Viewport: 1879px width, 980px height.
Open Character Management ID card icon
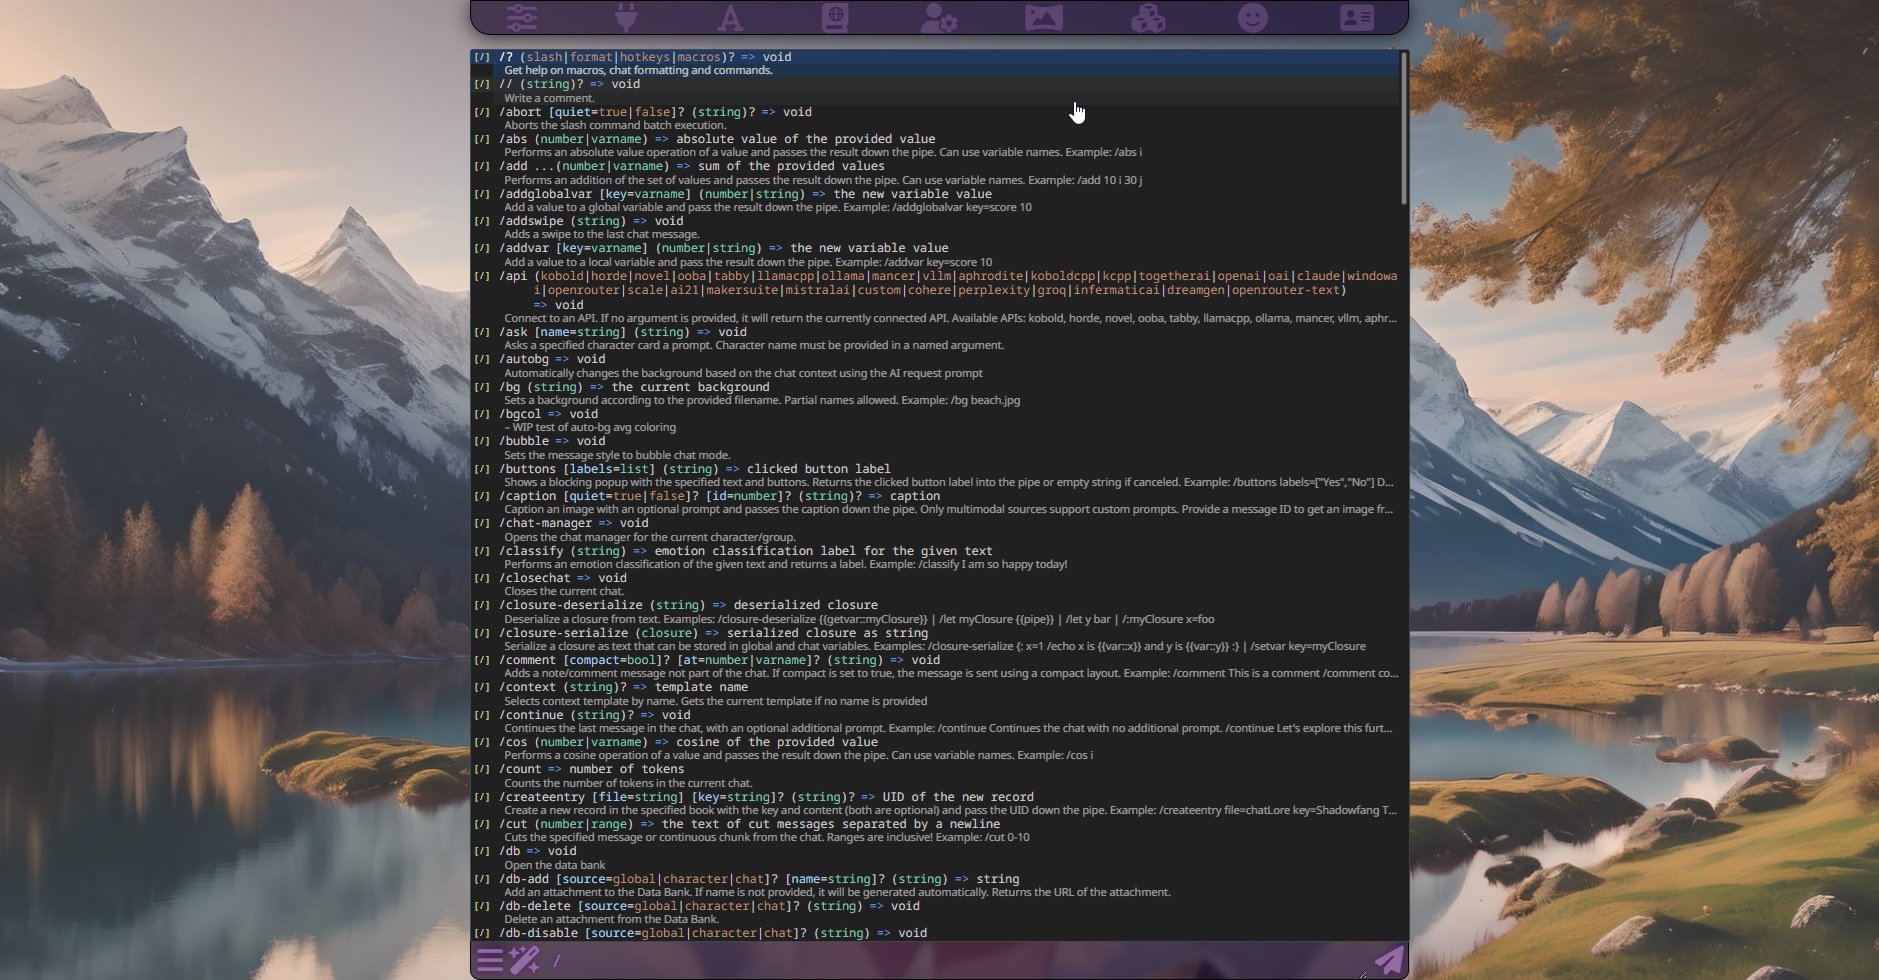pyautogui.click(x=1357, y=17)
